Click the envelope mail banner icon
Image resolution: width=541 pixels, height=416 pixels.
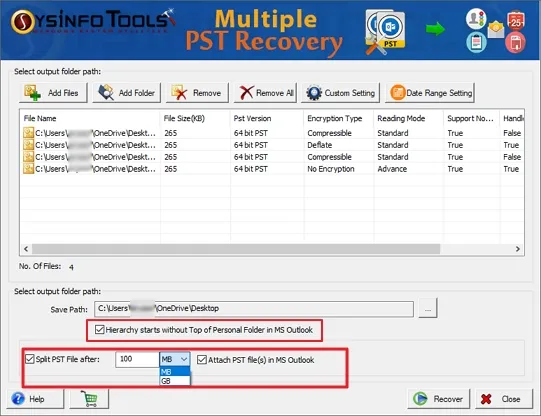coord(496,29)
